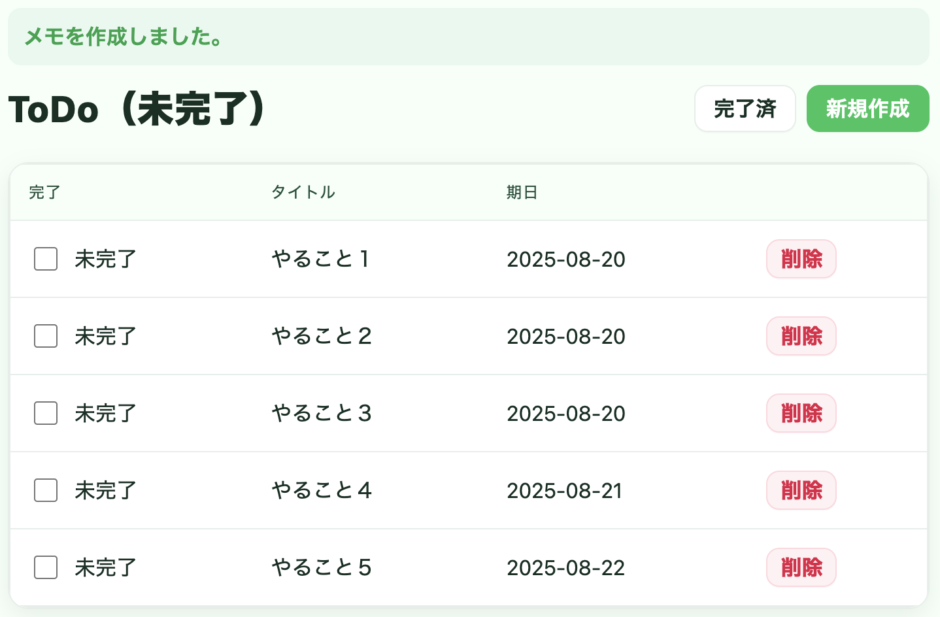The width and height of the screenshot is (940, 617).
Task: Click the ToDo（未完了）page heading
Action: pyautogui.click(x=137, y=109)
